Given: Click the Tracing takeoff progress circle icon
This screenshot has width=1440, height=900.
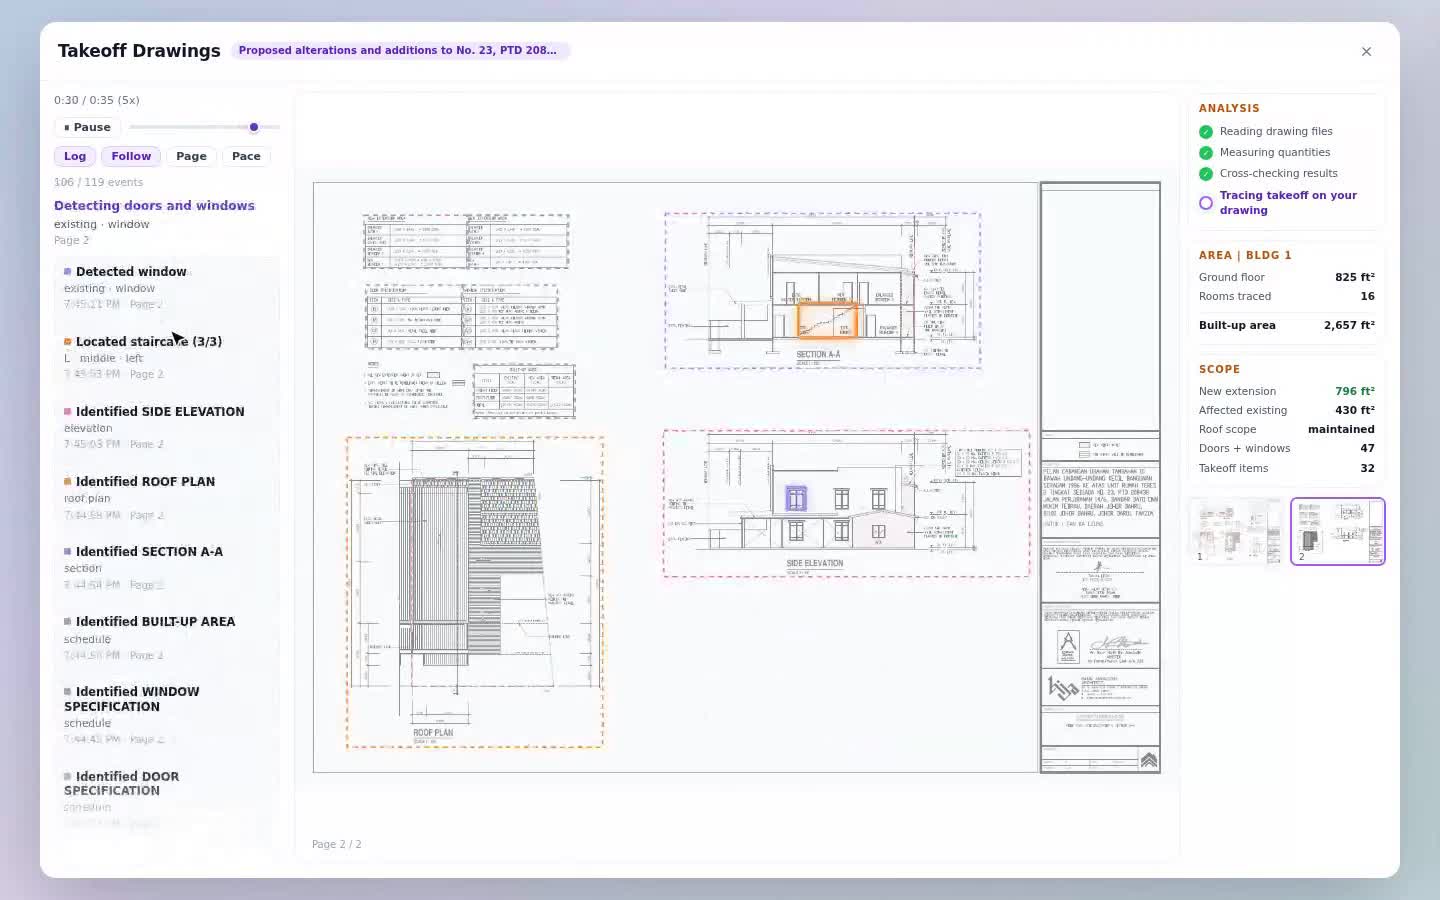Looking at the screenshot, I should [1206, 203].
